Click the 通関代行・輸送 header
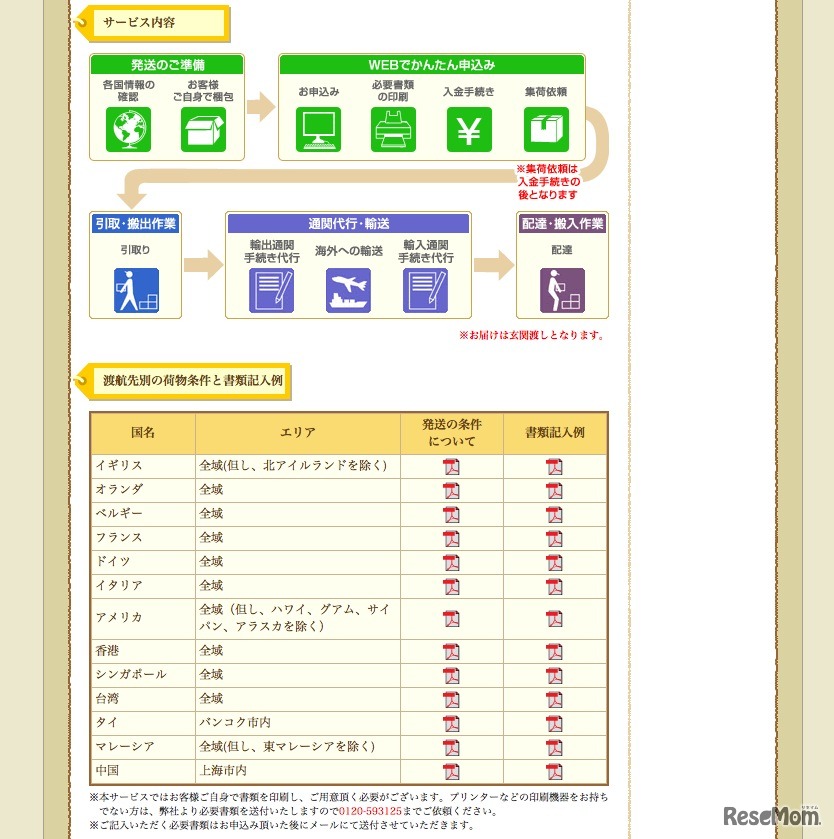The width and height of the screenshot is (834, 839). pos(348,224)
